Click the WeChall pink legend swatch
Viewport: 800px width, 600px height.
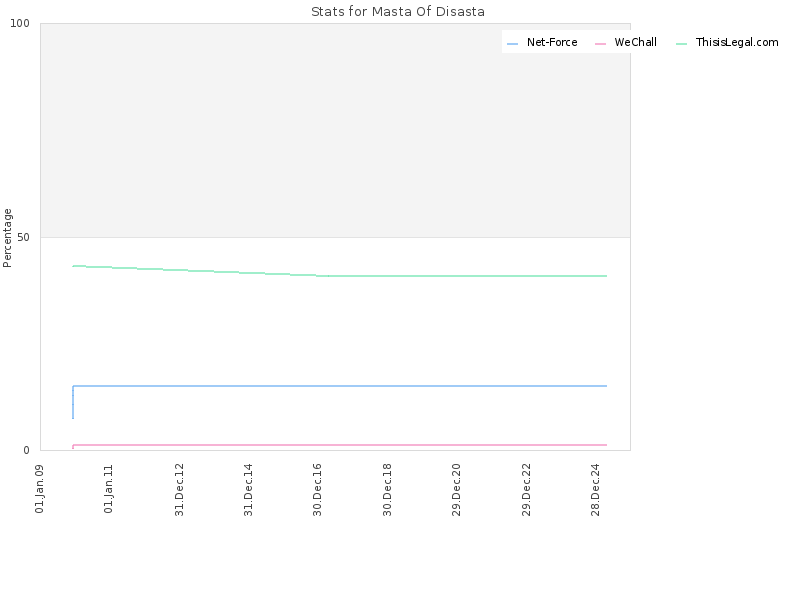(600, 44)
